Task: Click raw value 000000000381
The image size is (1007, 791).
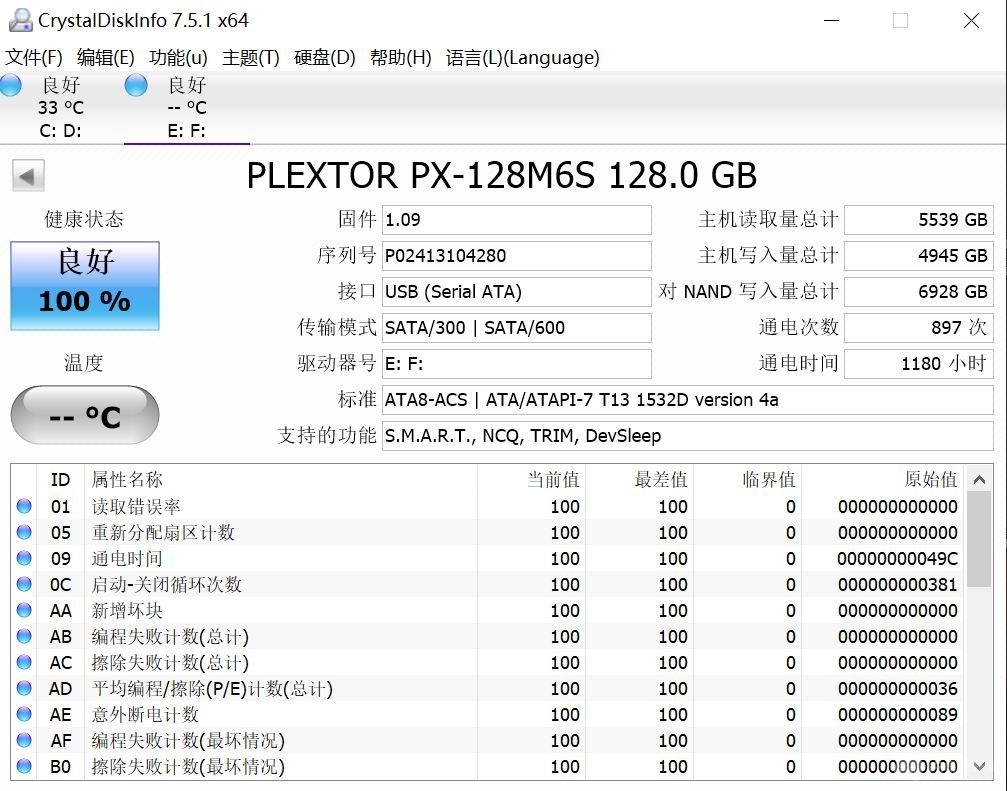Action: 897,584
